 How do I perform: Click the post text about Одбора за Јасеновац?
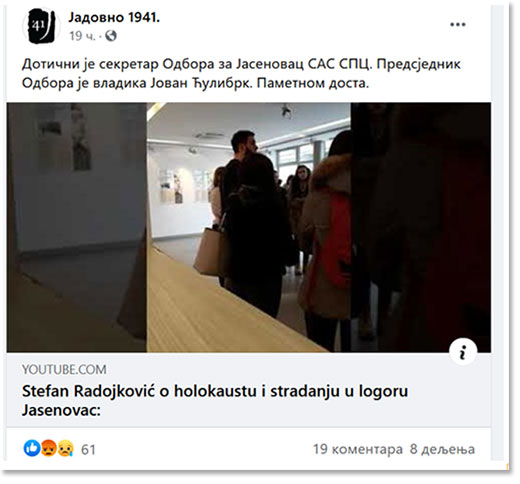click(243, 74)
